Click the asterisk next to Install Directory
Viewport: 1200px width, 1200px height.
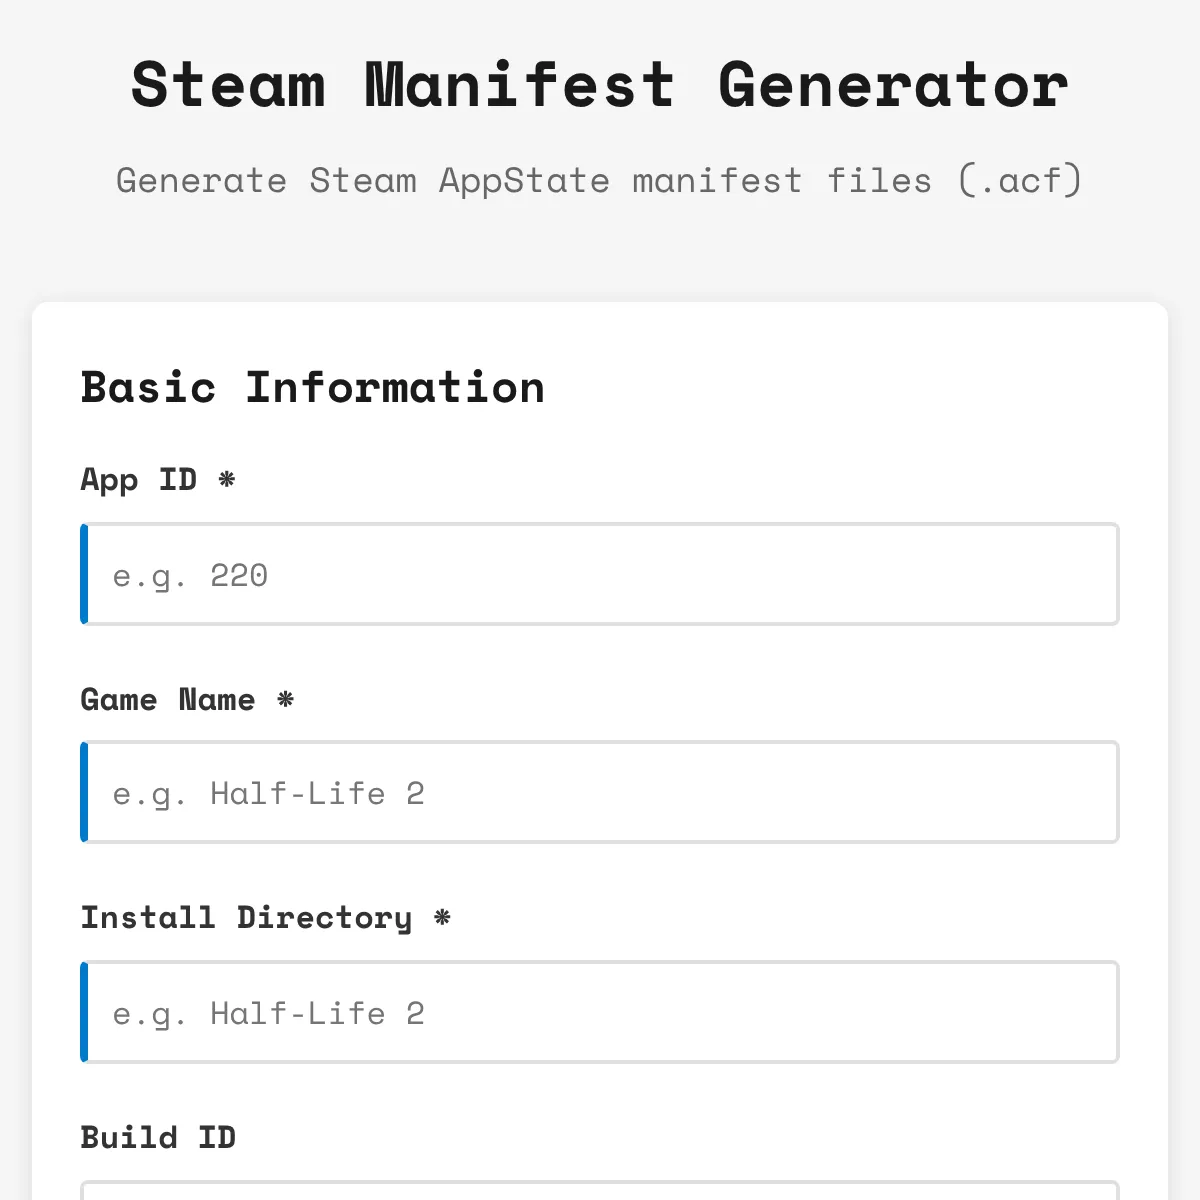[442, 917]
